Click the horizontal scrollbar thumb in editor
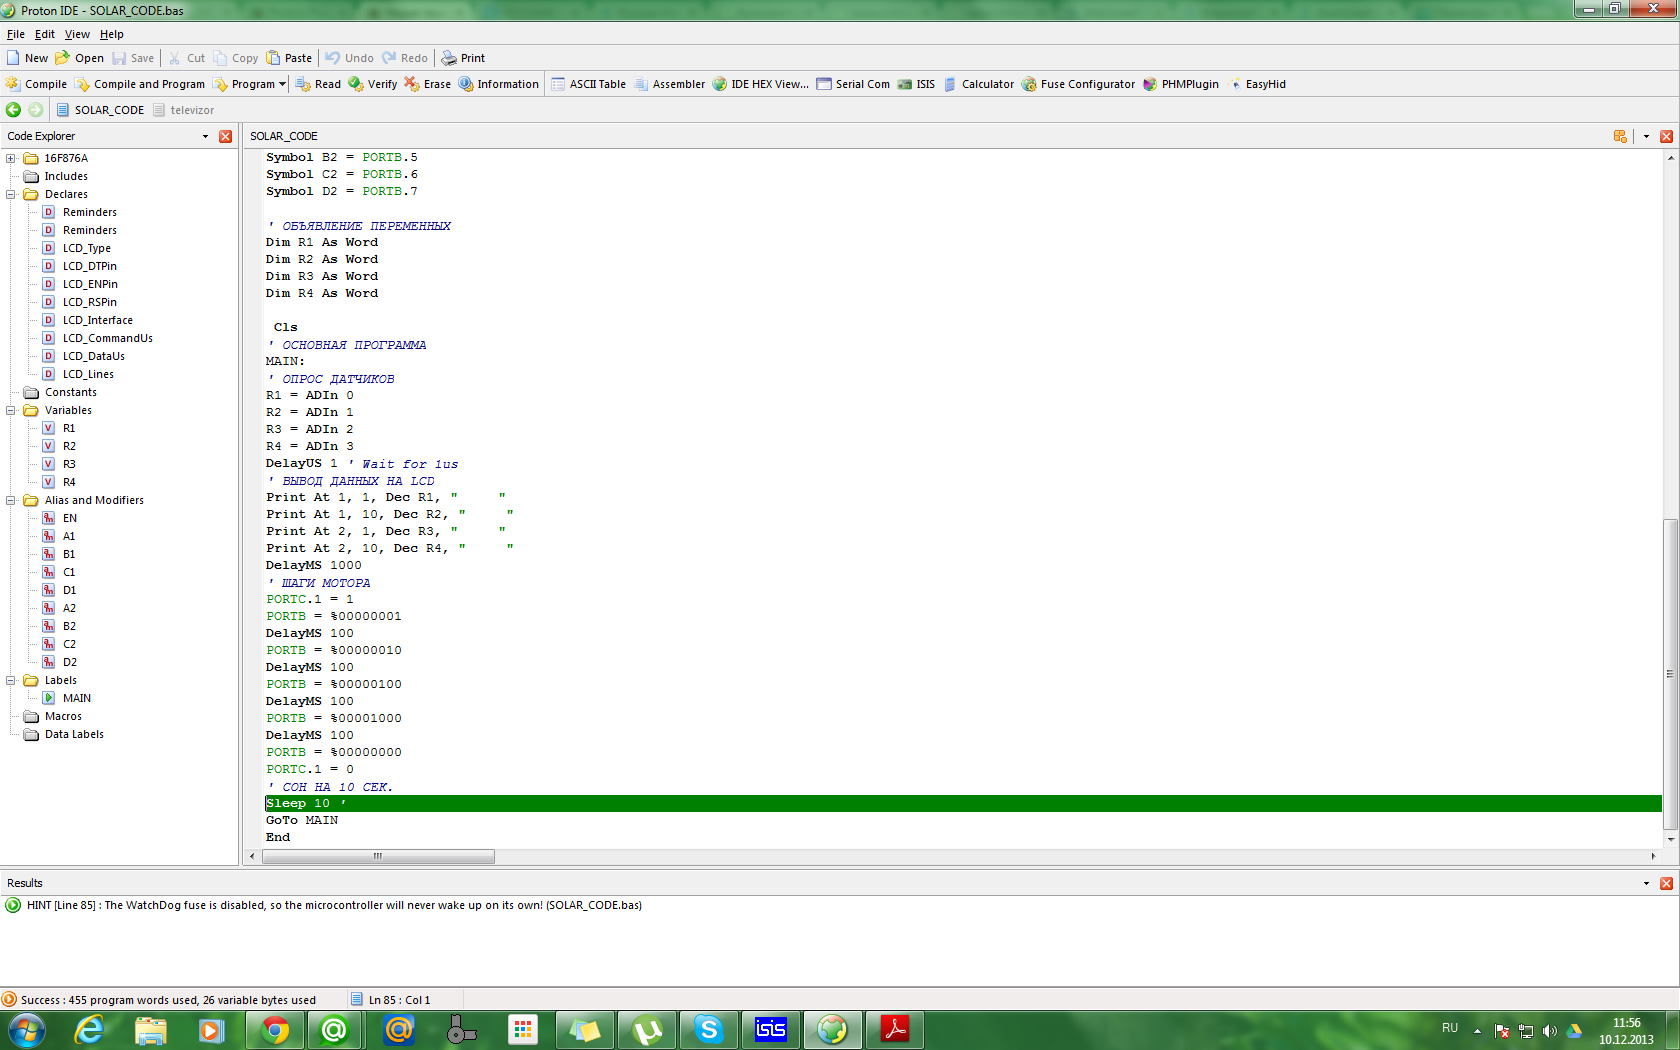 click(x=378, y=856)
